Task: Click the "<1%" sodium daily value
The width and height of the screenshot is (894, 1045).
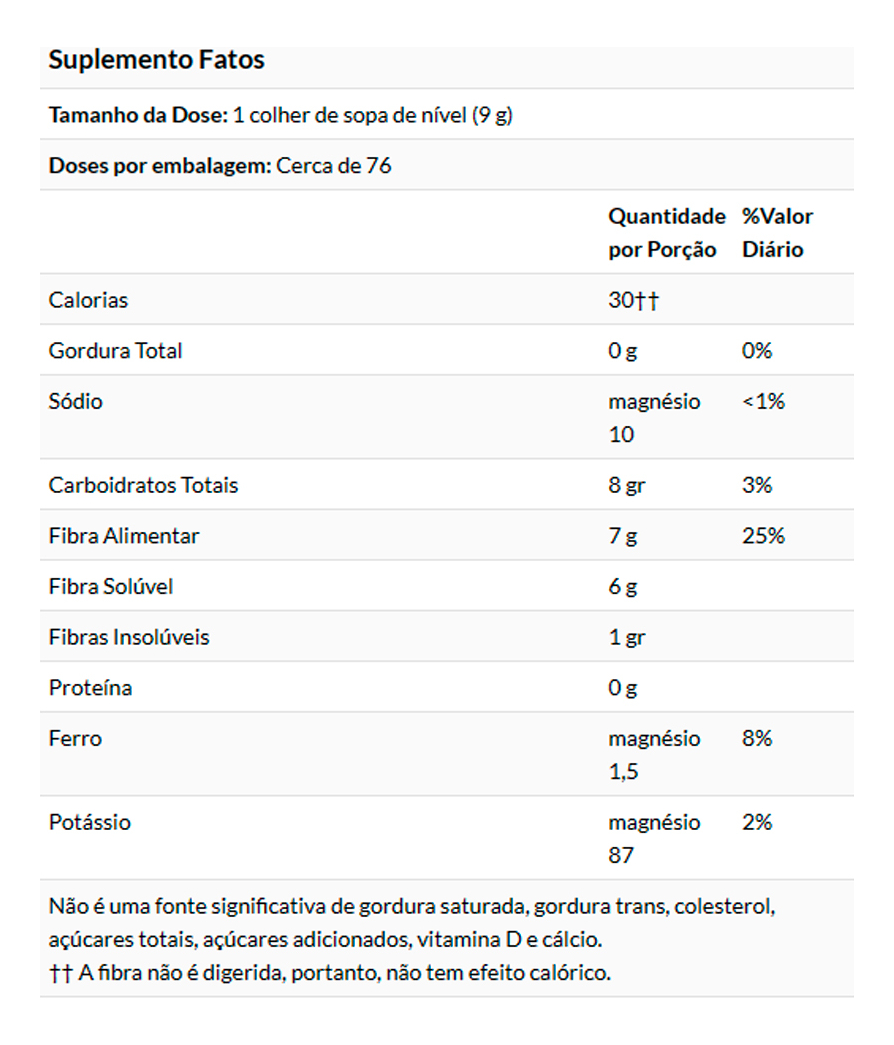Action: coord(763,402)
